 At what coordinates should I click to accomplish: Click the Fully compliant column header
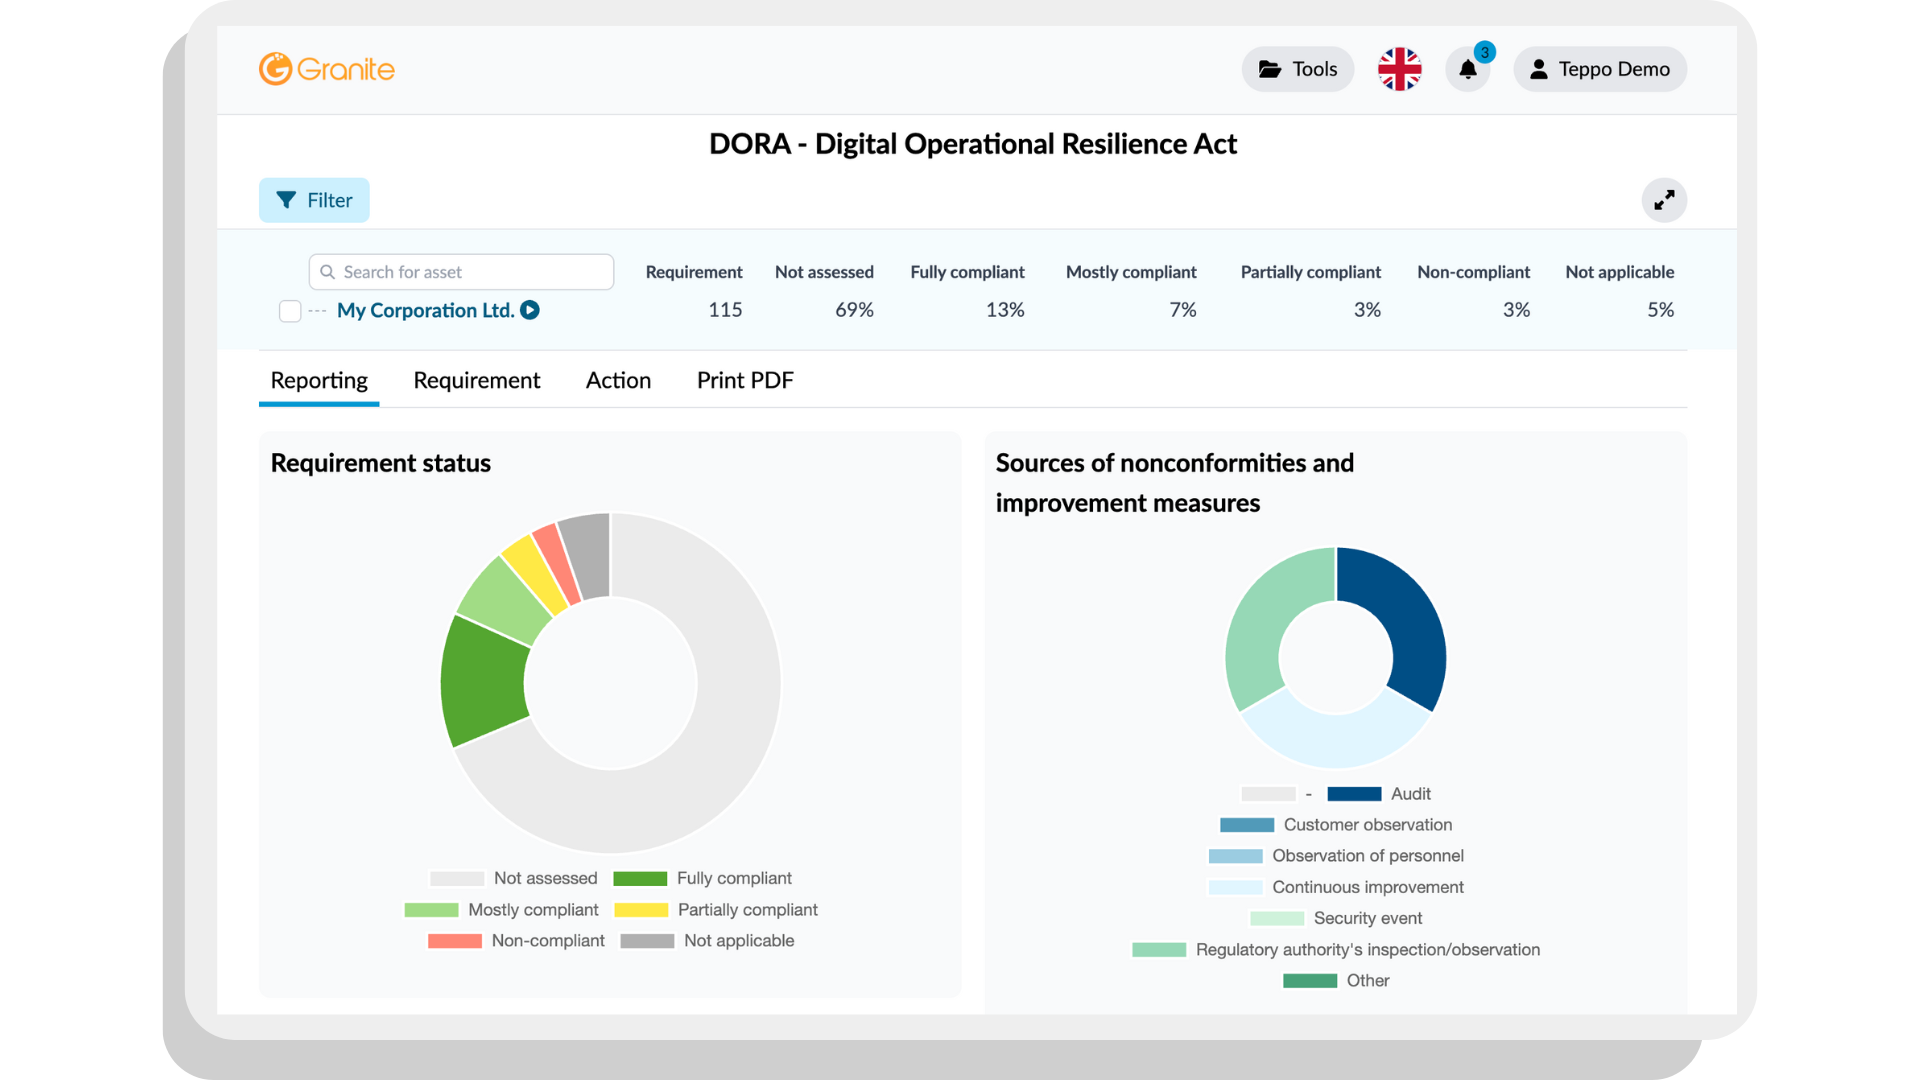tap(967, 272)
